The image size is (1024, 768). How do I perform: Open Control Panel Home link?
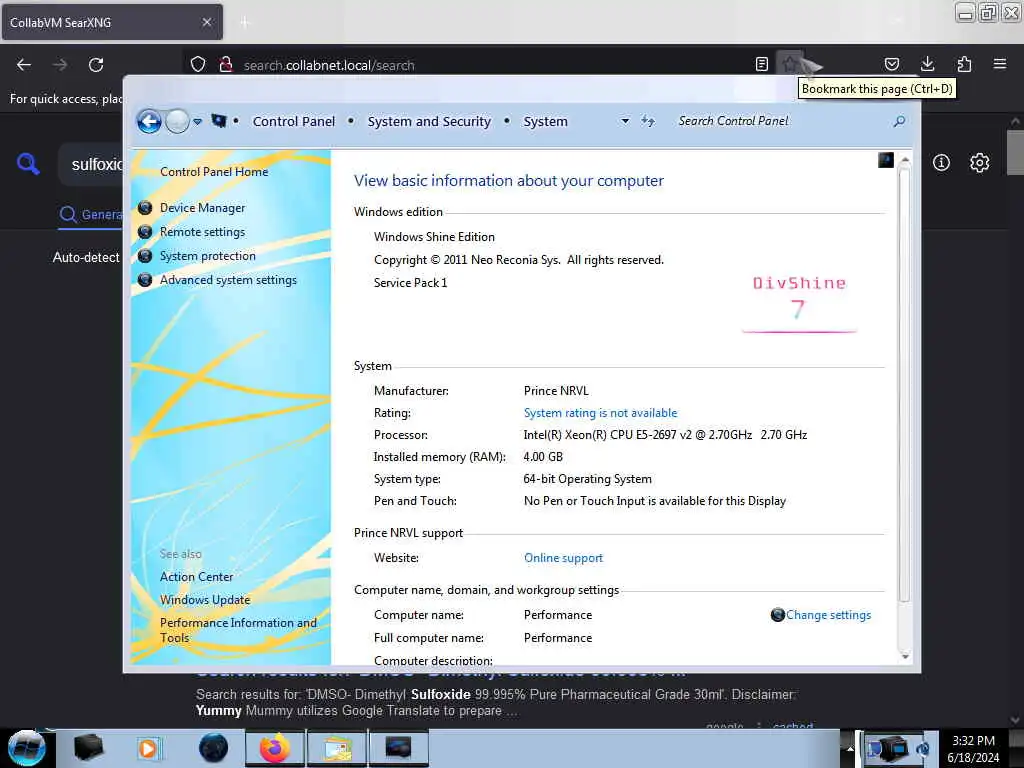coord(214,172)
